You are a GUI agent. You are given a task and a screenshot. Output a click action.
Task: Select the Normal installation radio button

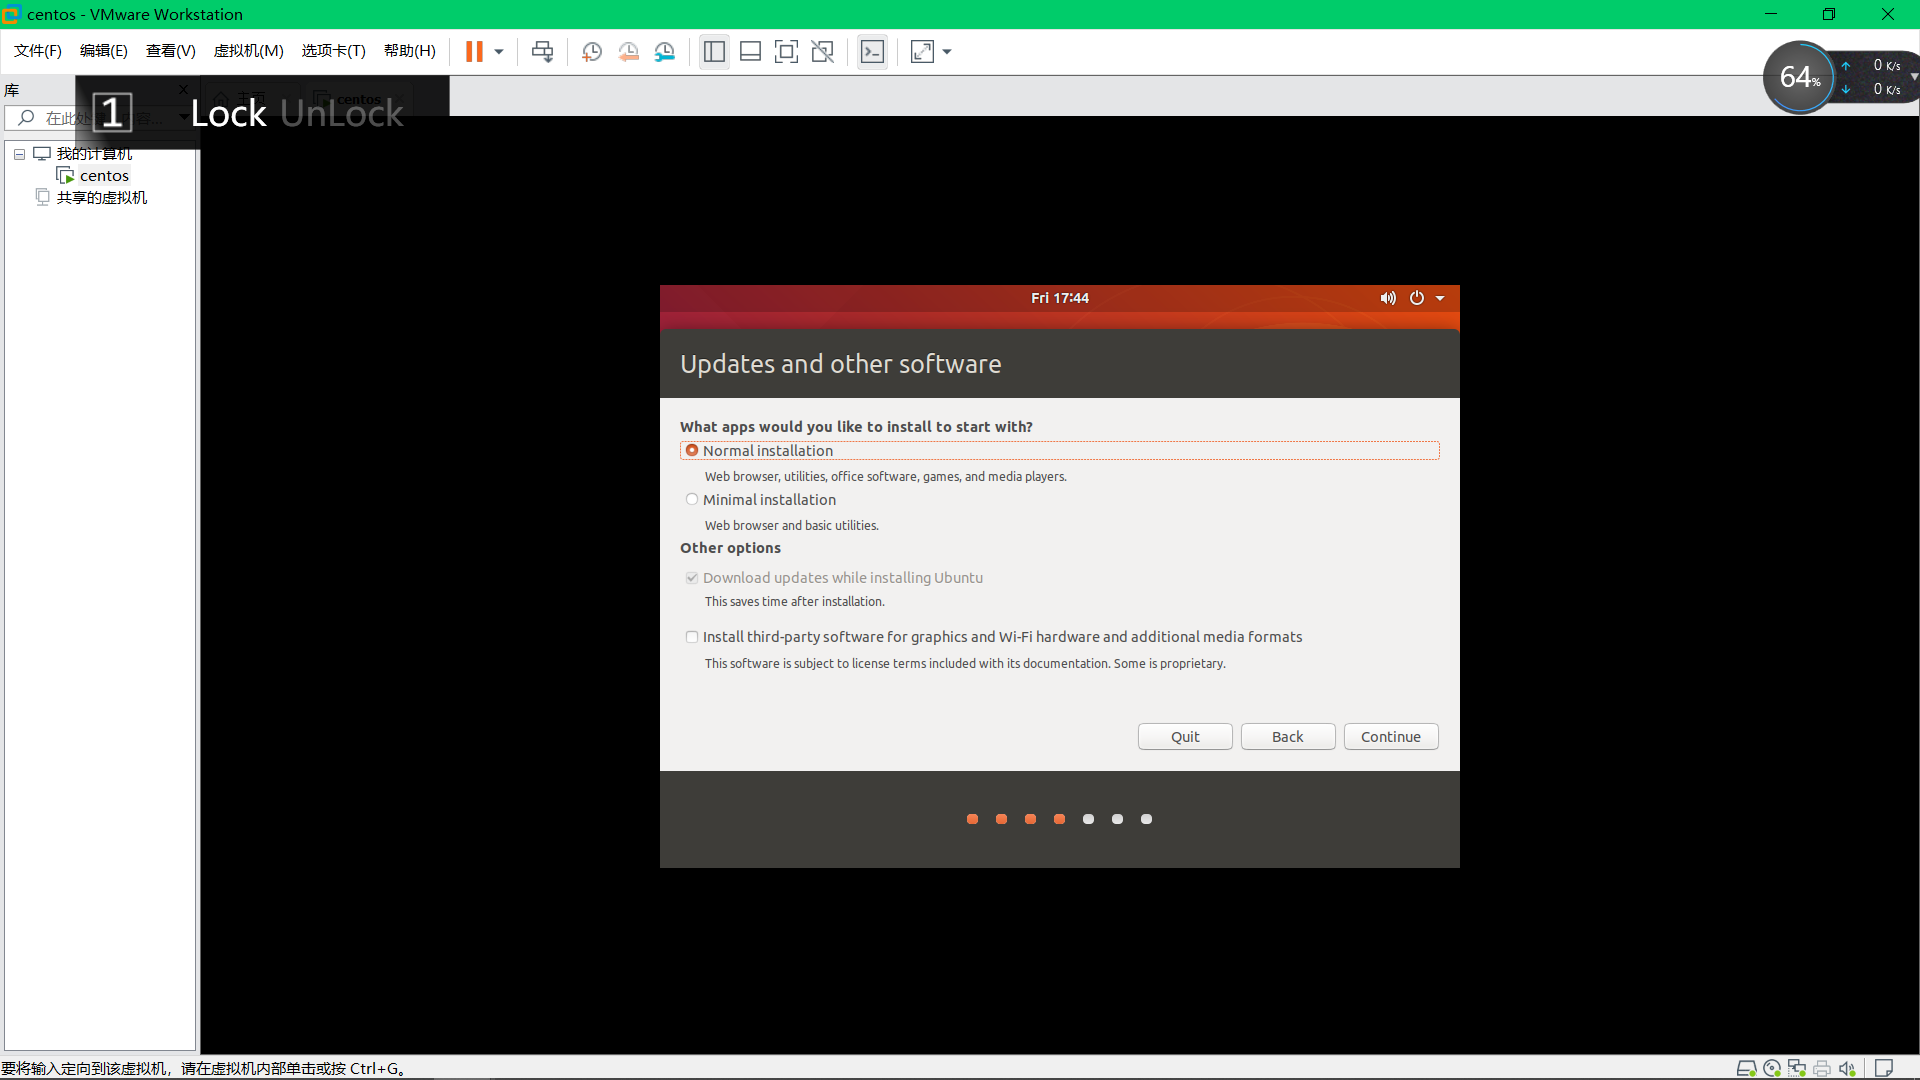pyautogui.click(x=692, y=451)
